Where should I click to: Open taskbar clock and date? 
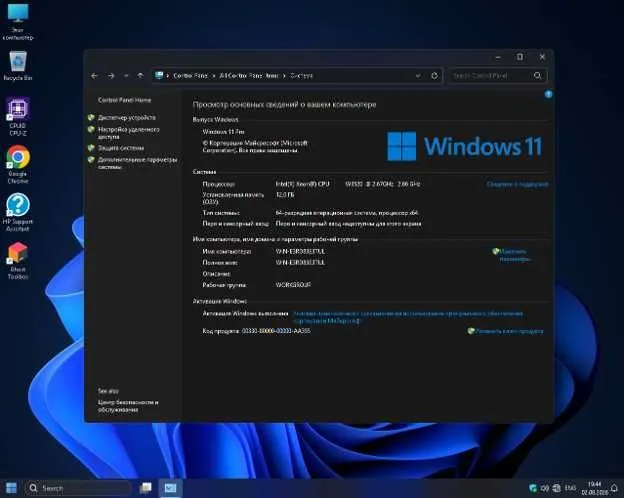(x=595, y=488)
